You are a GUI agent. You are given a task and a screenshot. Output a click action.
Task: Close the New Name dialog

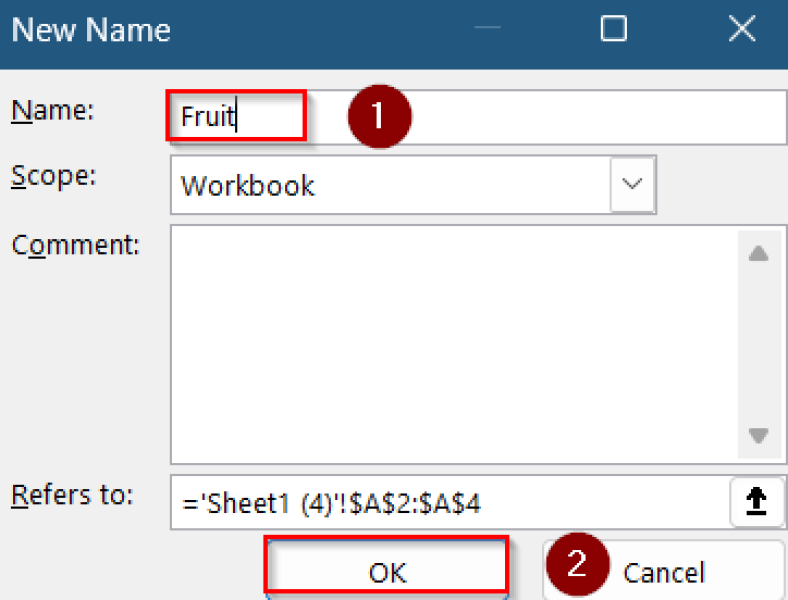(x=742, y=29)
